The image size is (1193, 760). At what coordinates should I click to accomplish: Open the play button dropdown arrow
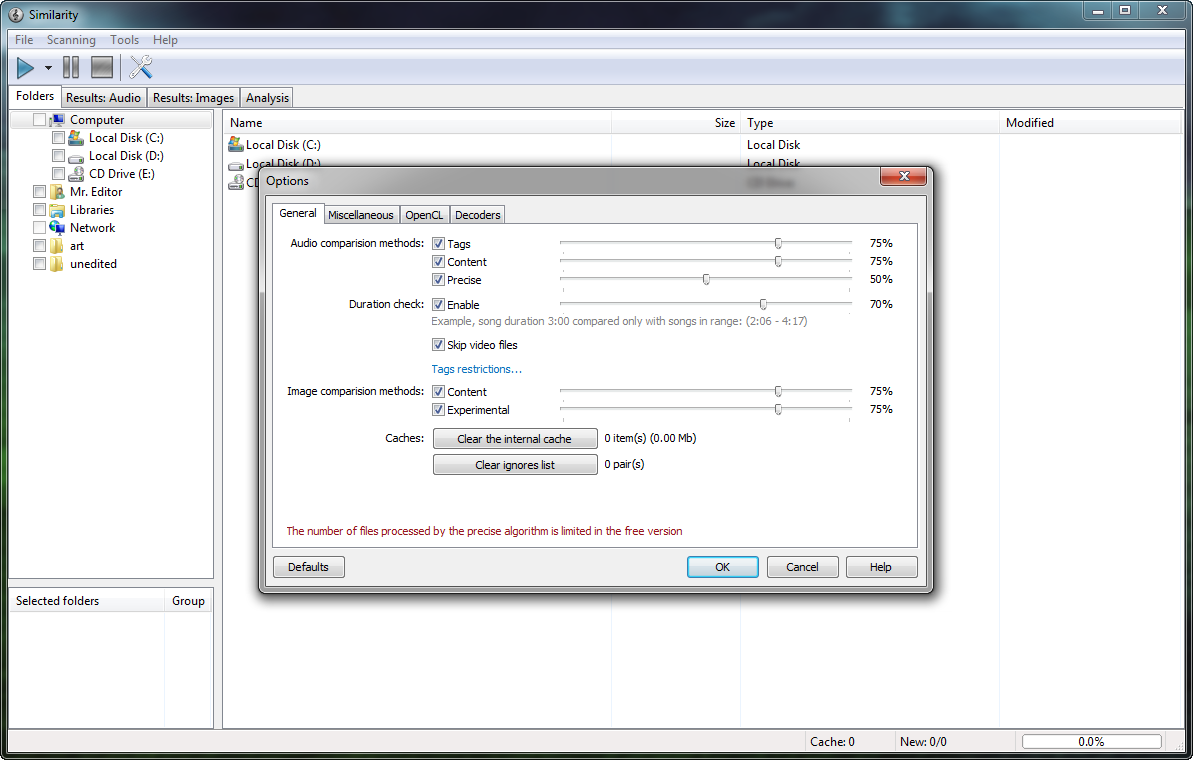coord(48,68)
